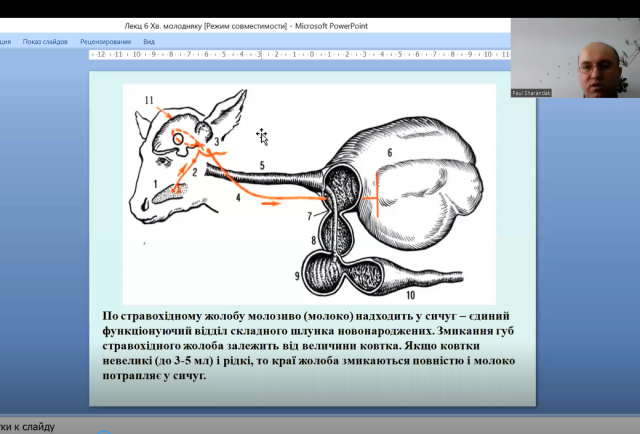640x434 pixels.
Task: Click the leftmost 12 mark on the ruler
Action: click(x=100, y=55)
